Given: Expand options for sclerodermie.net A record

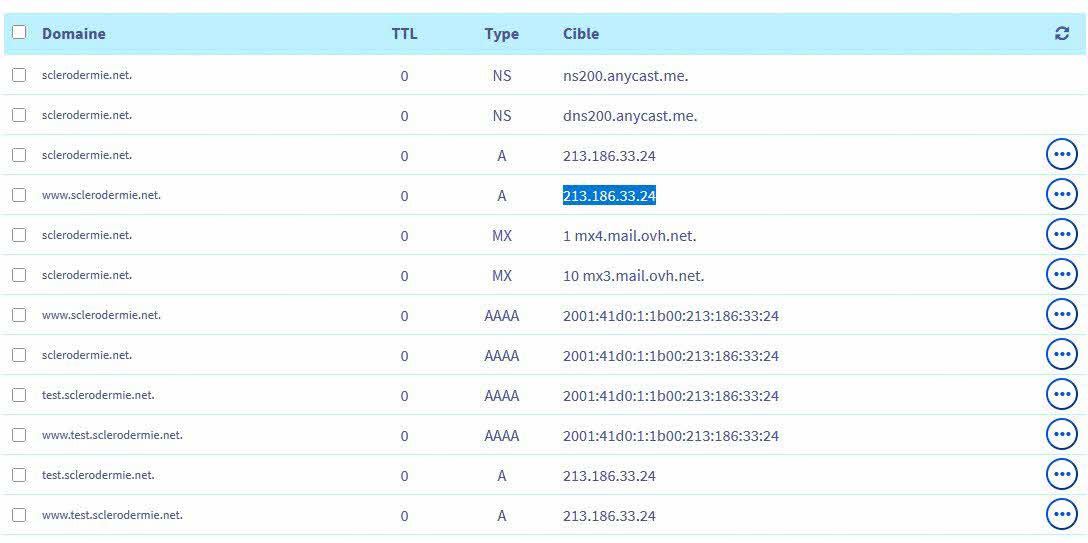Looking at the screenshot, I should point(1061,155).
